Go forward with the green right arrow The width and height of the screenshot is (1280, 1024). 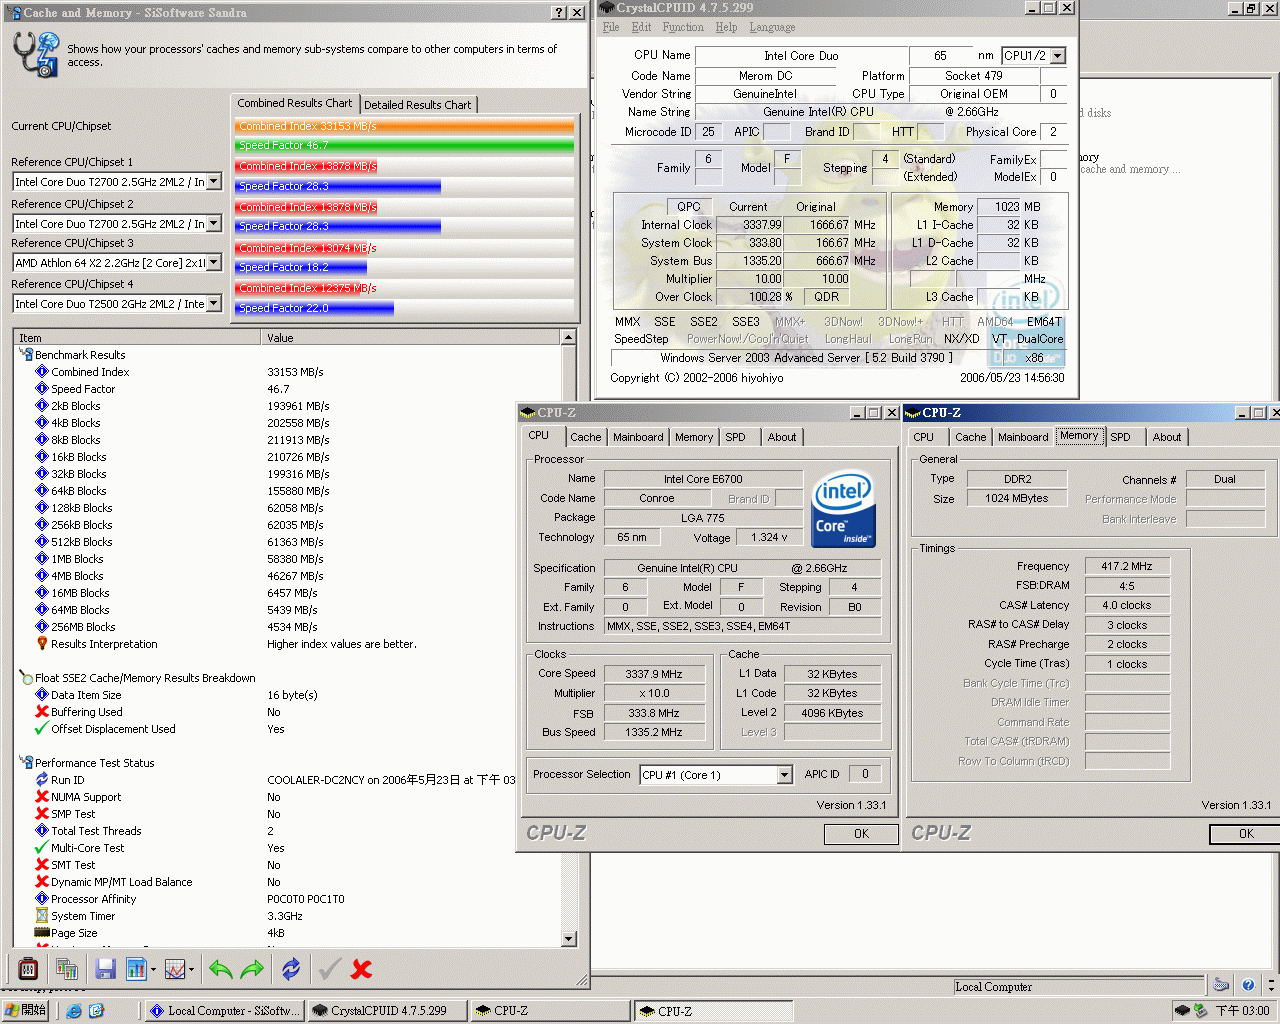[252, 968]
